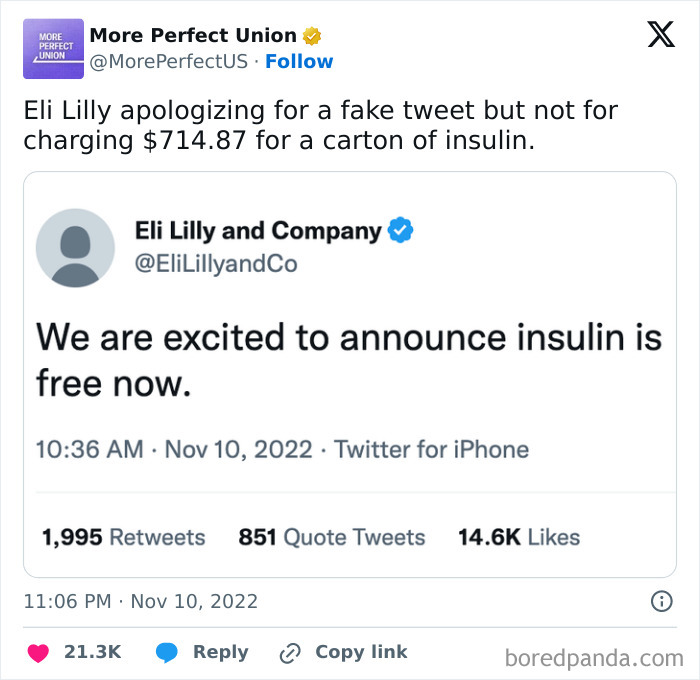The width and height of the screenshot is (700, 680).
Task: Follow the MorePerfectUS account
Action: 299,62
